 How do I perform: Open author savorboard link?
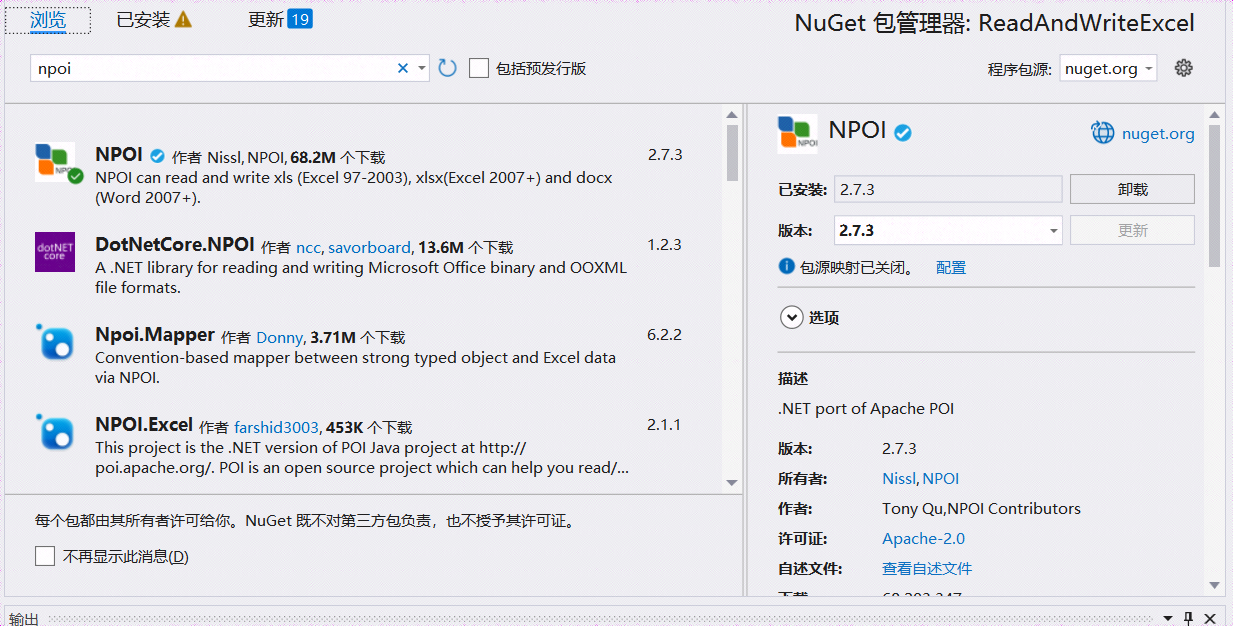click(369, 247)
